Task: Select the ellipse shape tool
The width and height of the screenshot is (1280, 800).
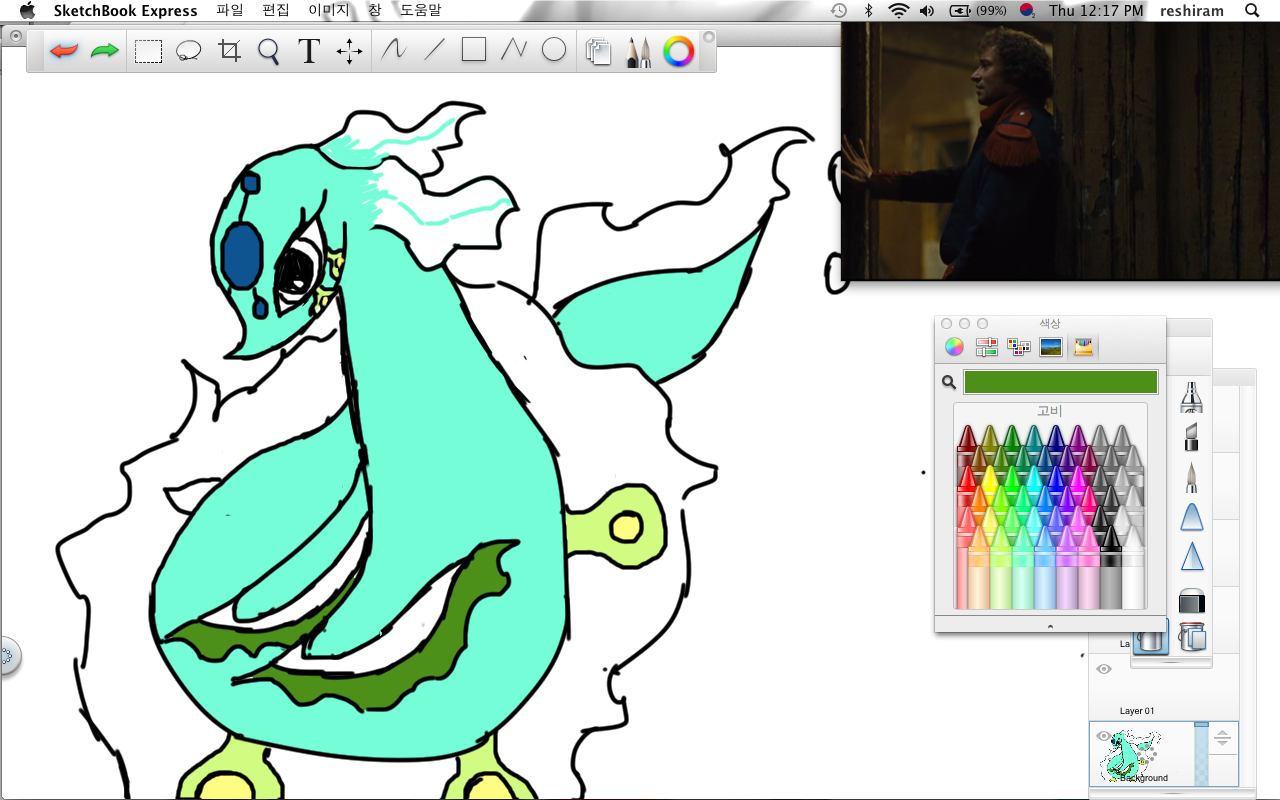Action: tap(554, 50)
